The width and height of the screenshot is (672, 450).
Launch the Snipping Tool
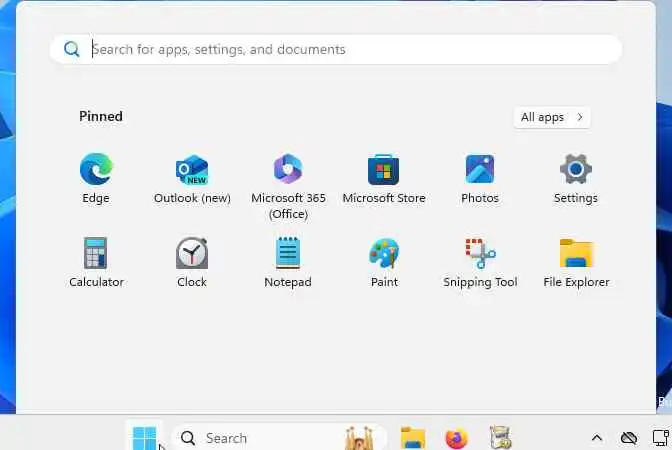point(480,262)
